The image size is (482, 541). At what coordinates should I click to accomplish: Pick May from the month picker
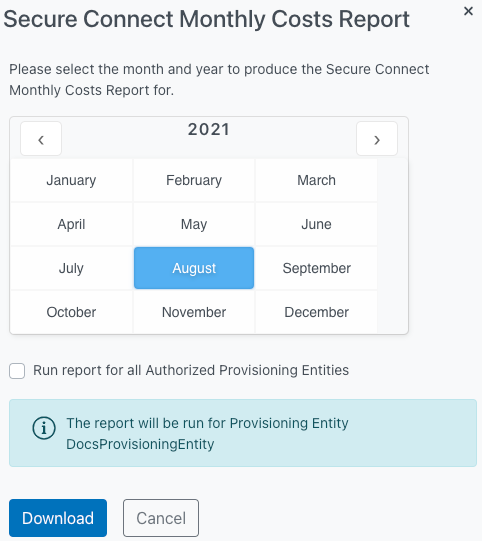(x=194, y=224)
